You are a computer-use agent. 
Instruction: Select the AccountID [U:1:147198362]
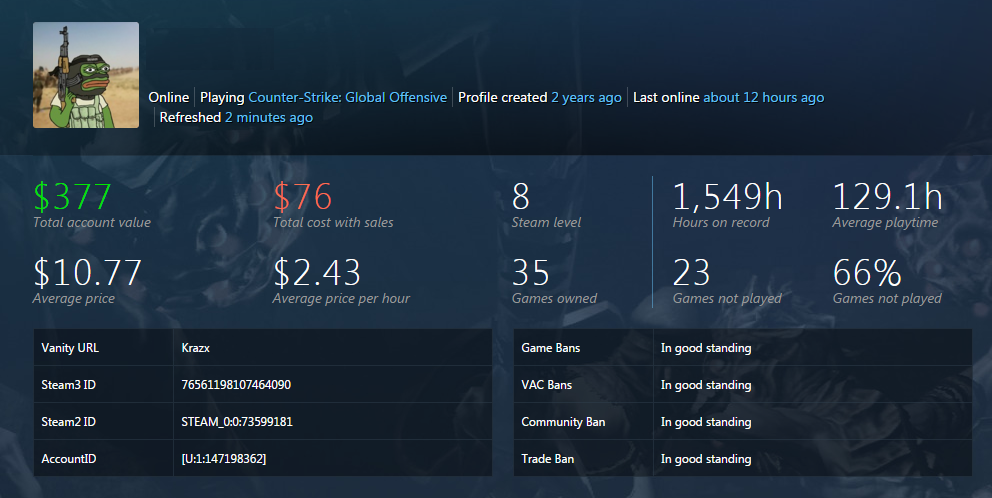[x=224, y=459]
